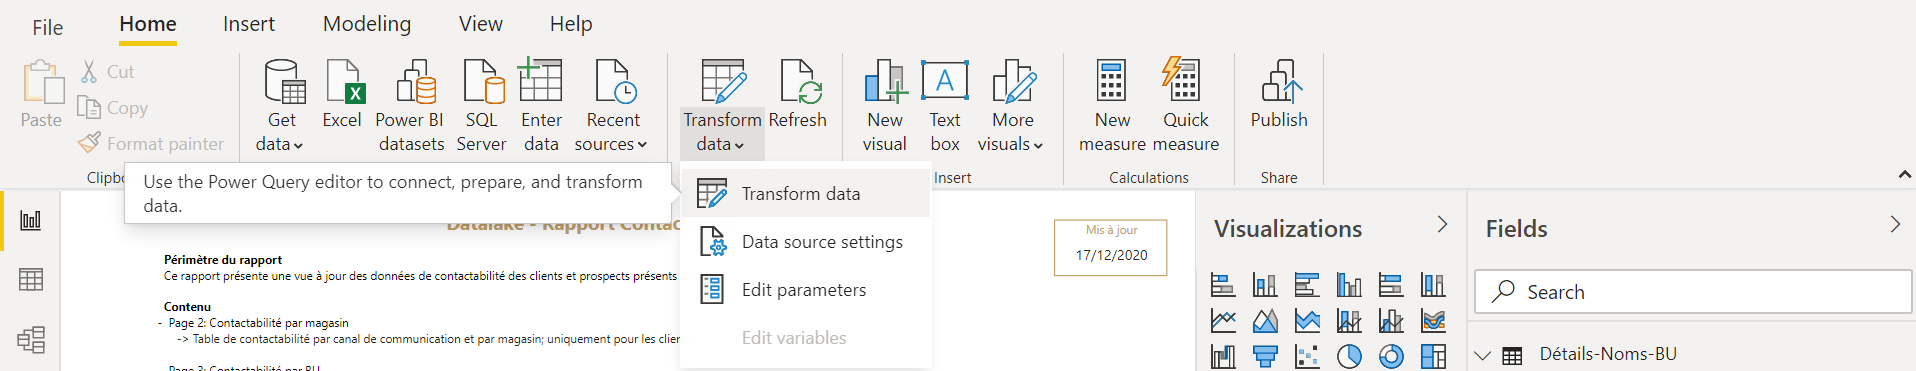Click the Cut button
The width and height of the screenshot is (1916, 371).
[x=107, y=72]
